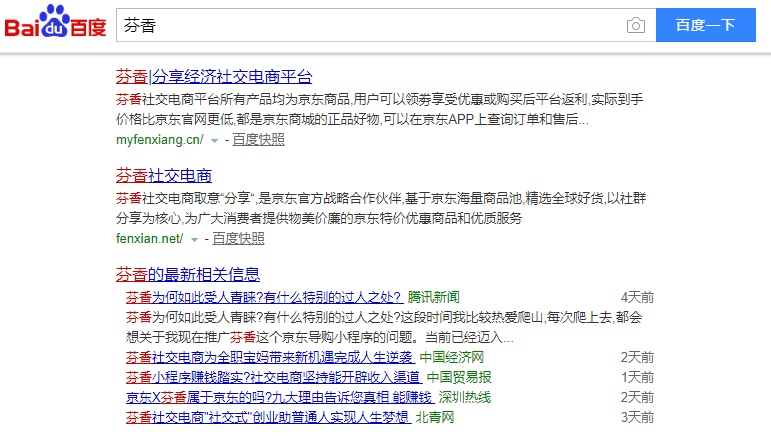Open 百度快照 for fenxian.net result

pos(238,238)
